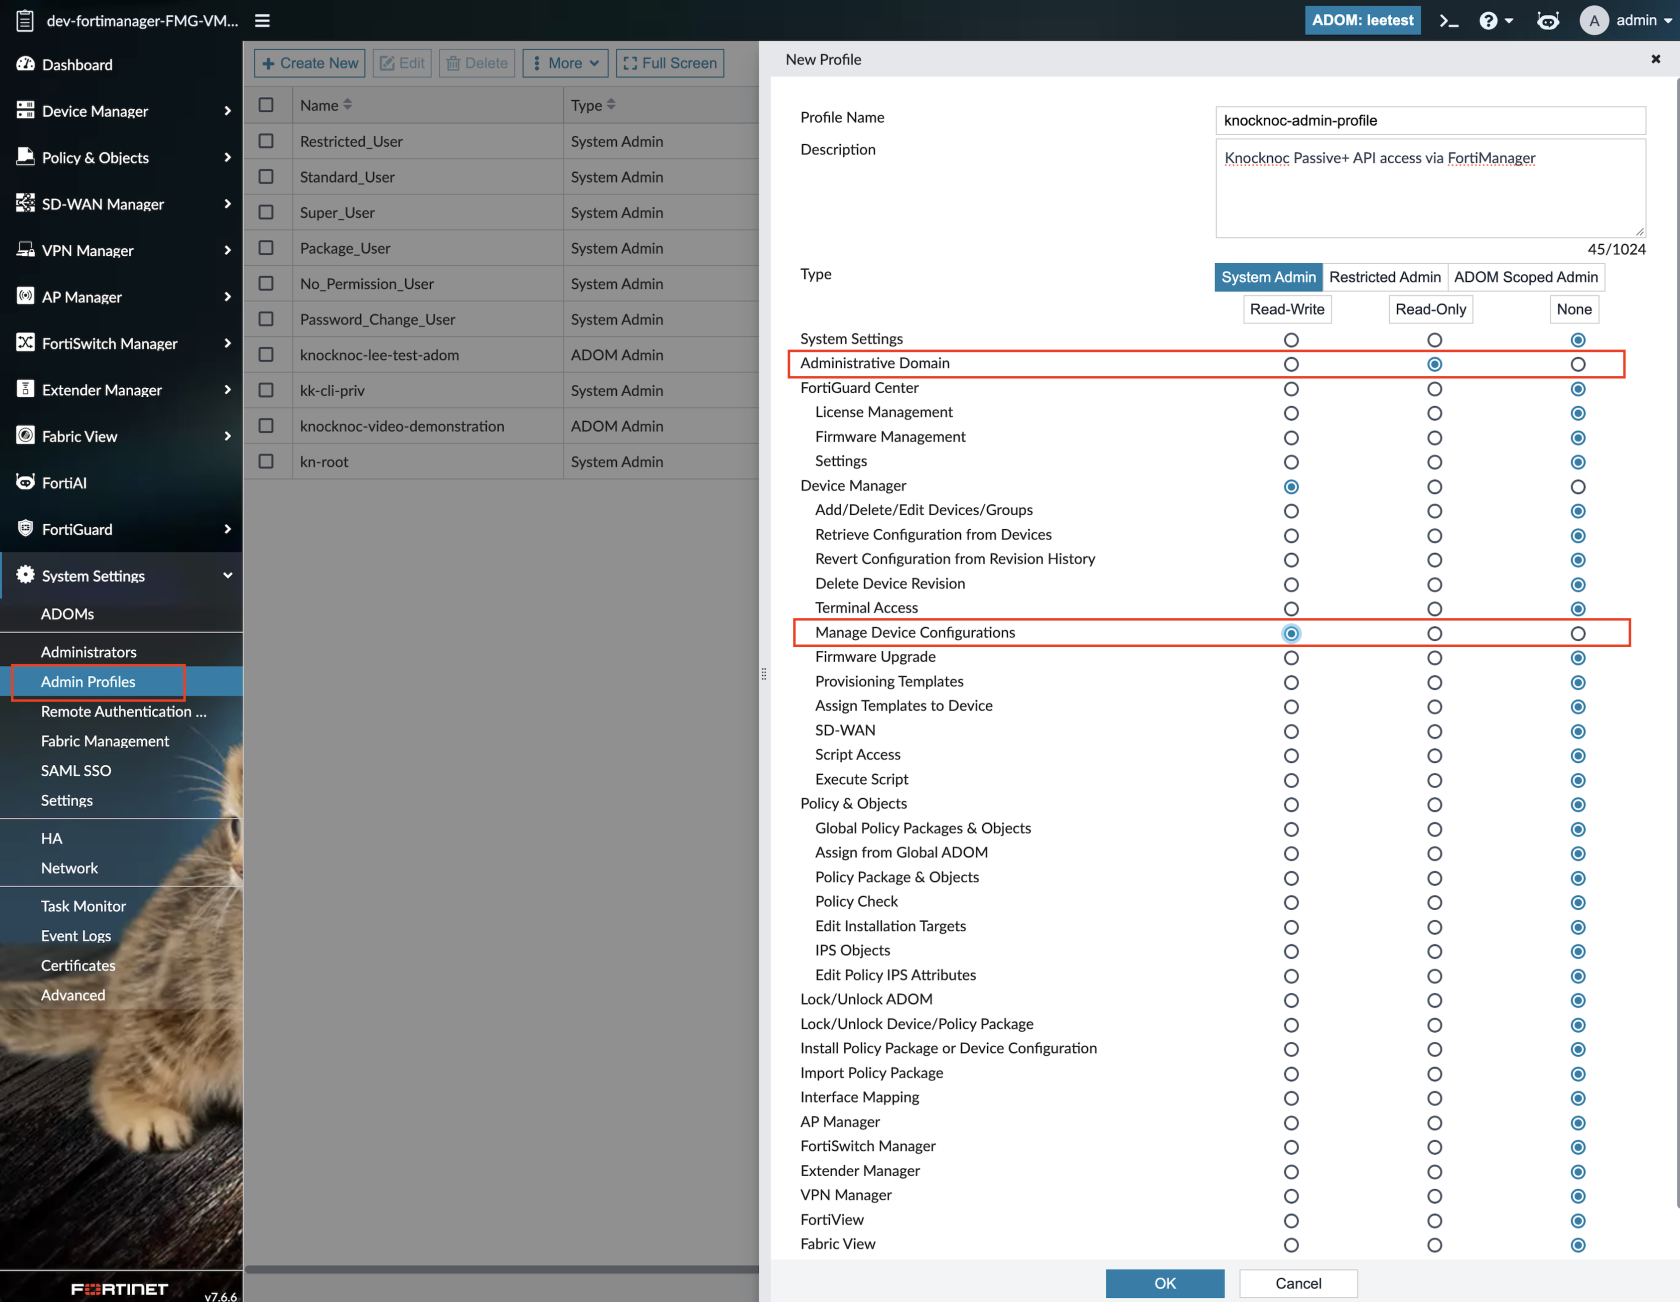Click Cancel in New Profile

pyautogui.click(x=1298, y=1283)
